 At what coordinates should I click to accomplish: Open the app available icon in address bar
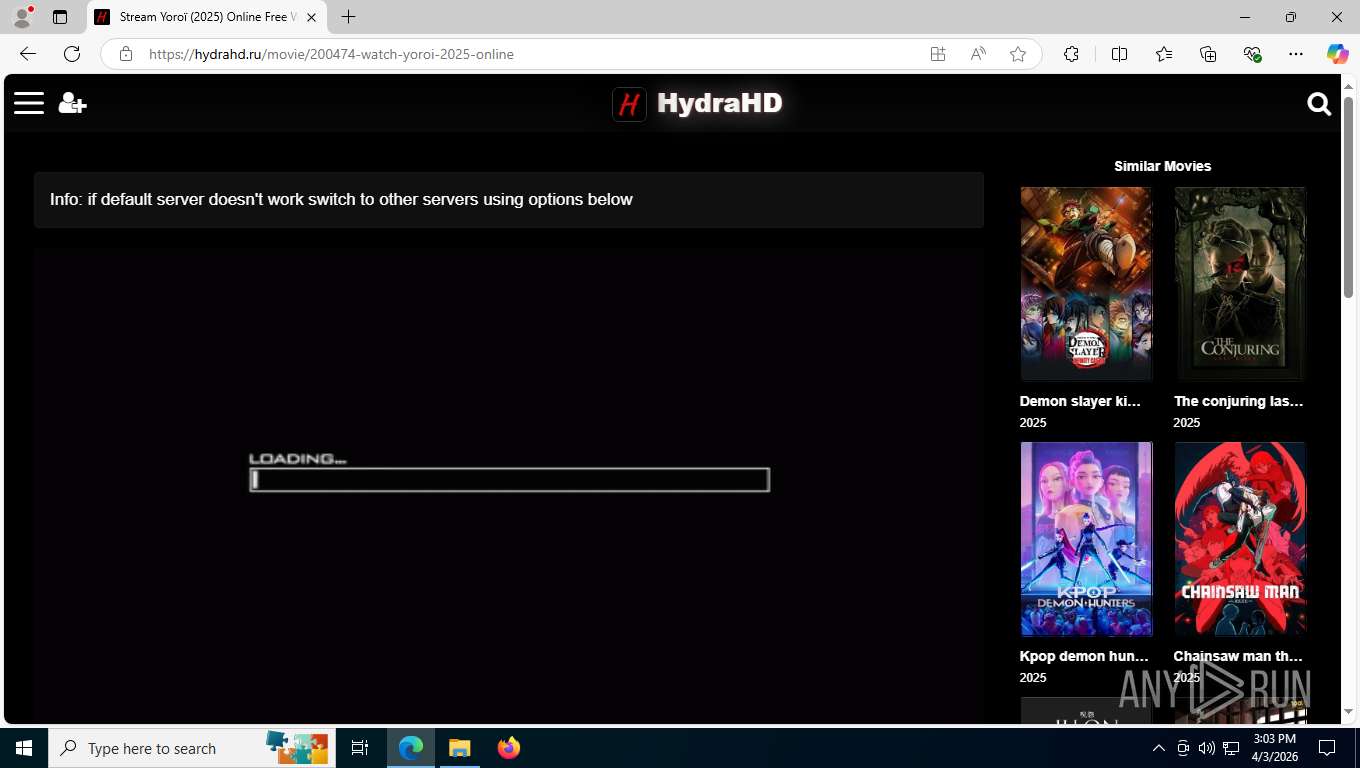tap(938, 54)
